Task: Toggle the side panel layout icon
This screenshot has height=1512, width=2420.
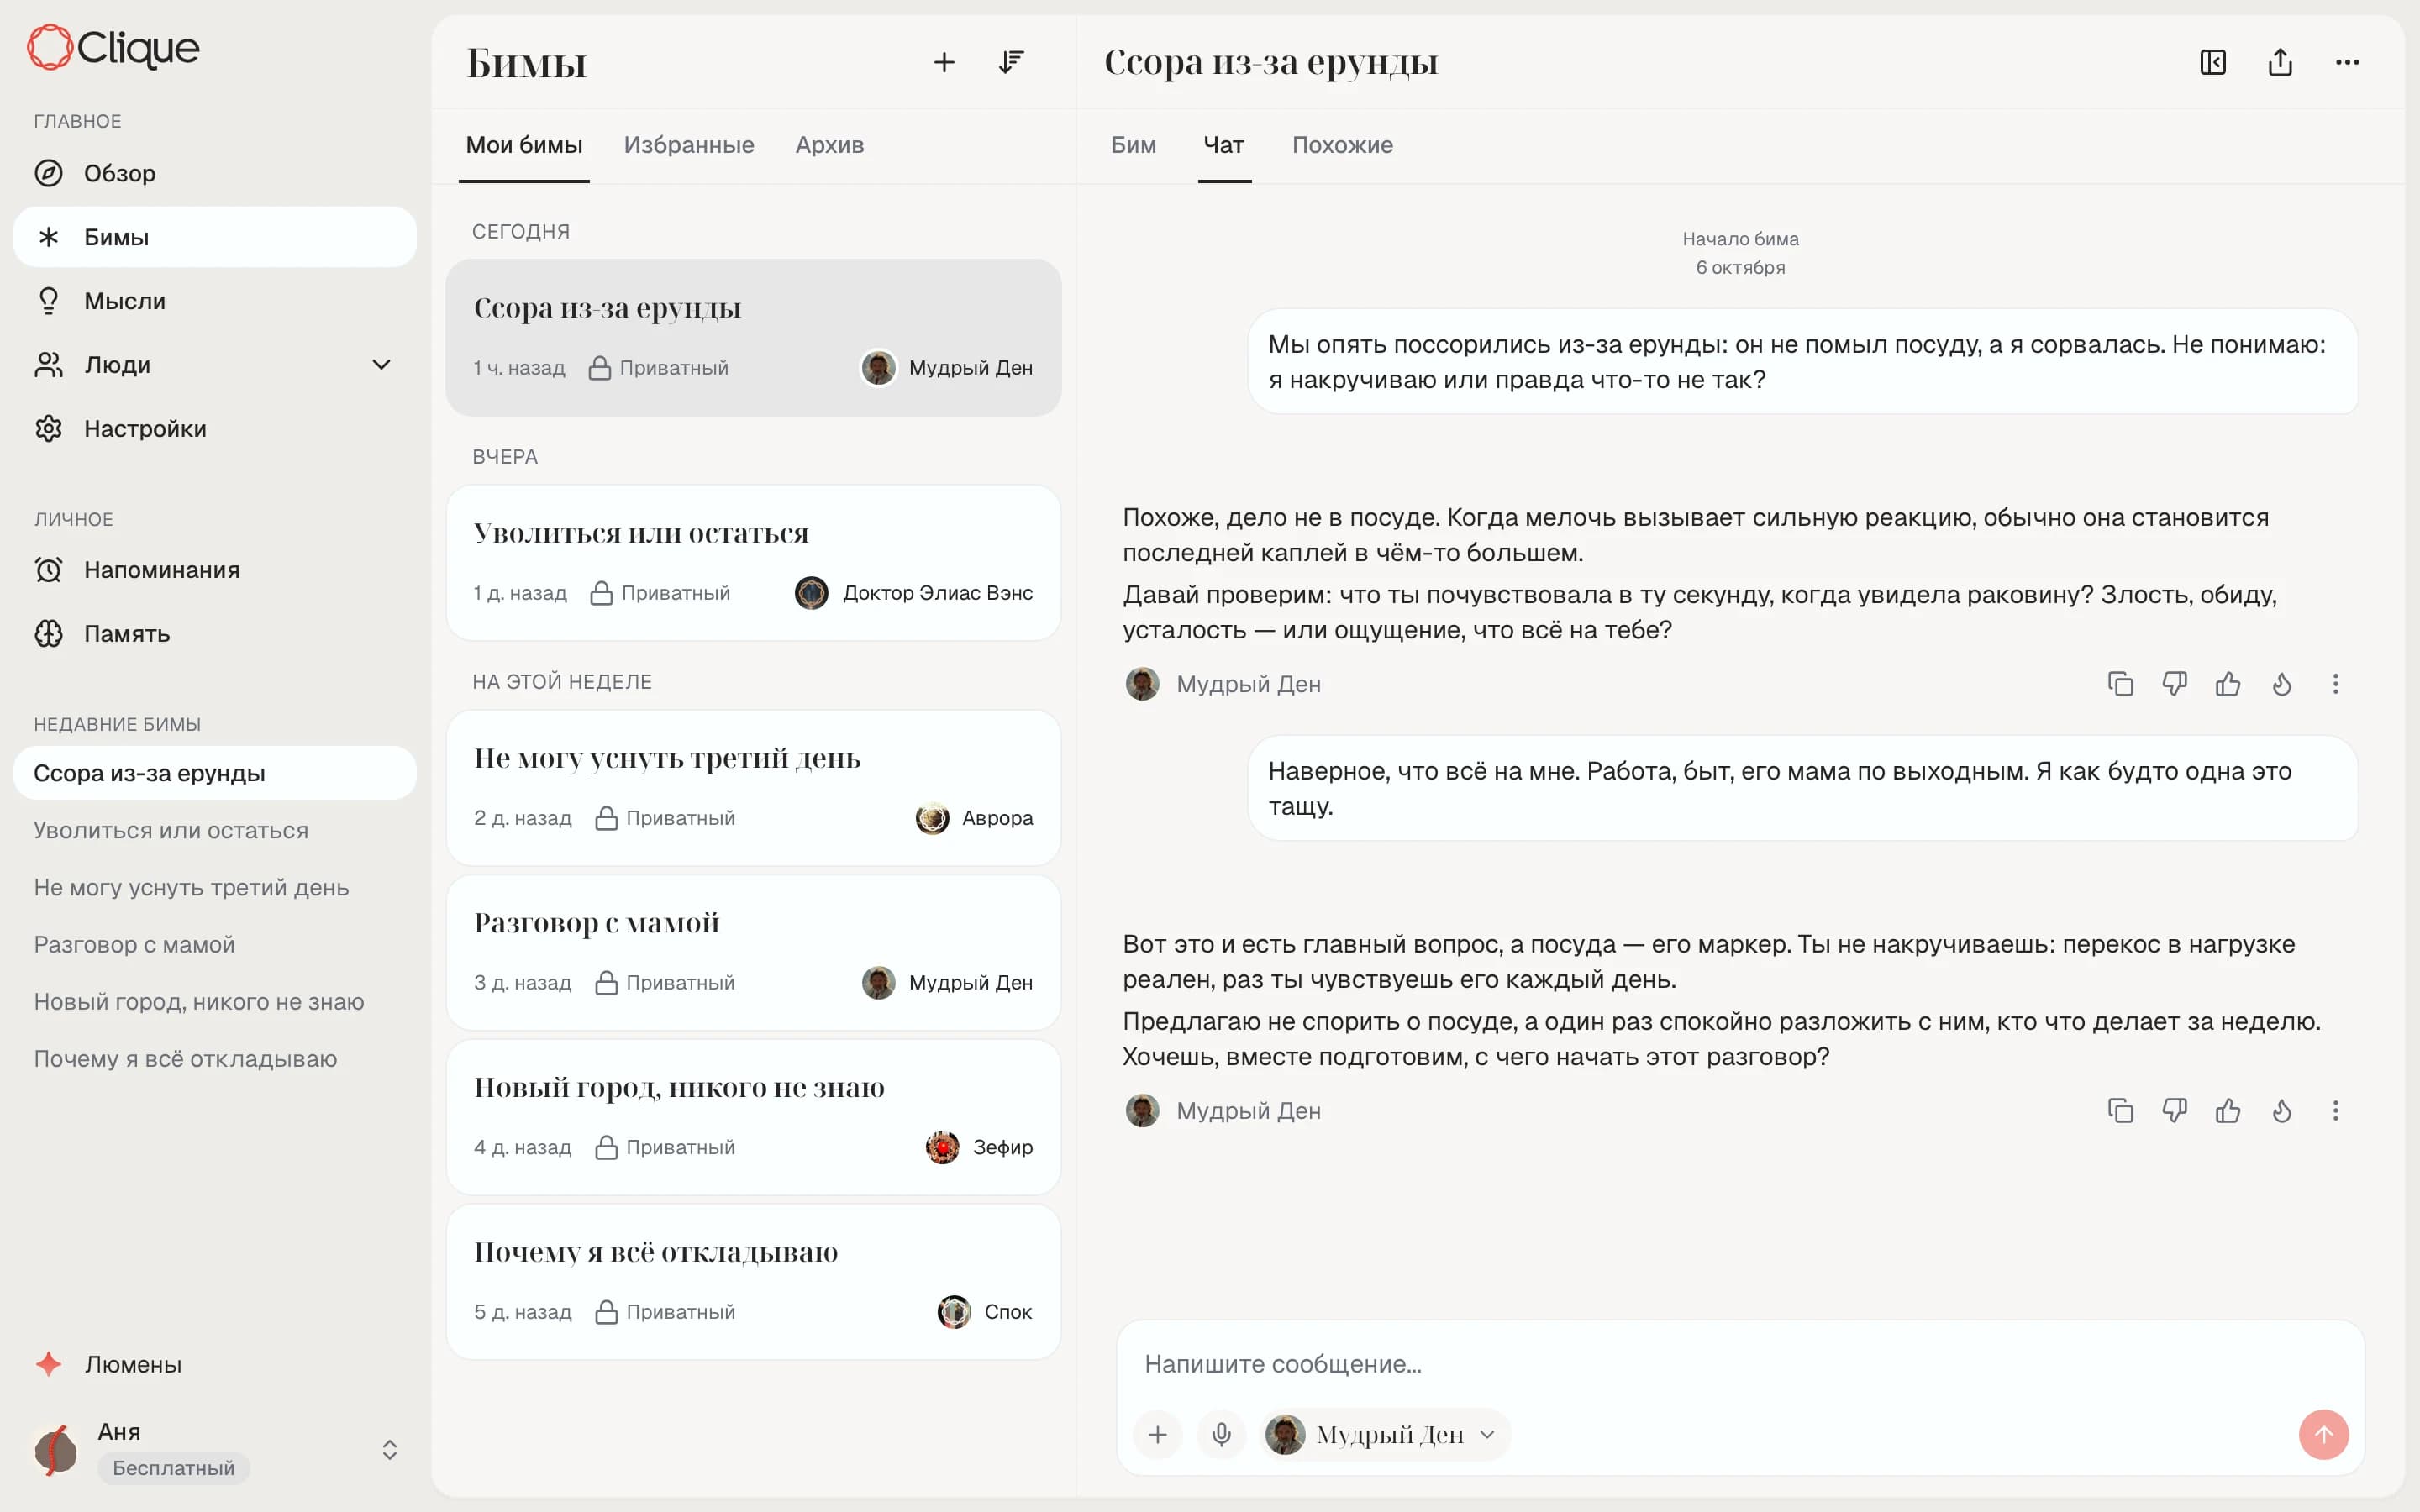Action: point(2213,62)
